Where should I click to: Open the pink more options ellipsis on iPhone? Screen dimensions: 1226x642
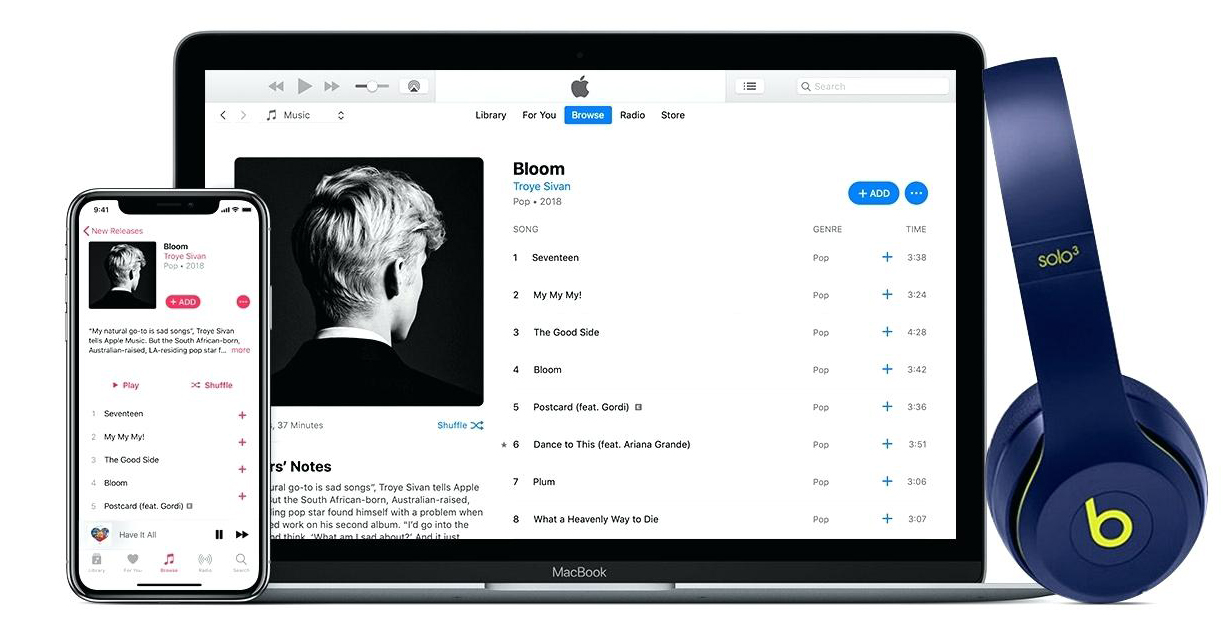point(243,302)
